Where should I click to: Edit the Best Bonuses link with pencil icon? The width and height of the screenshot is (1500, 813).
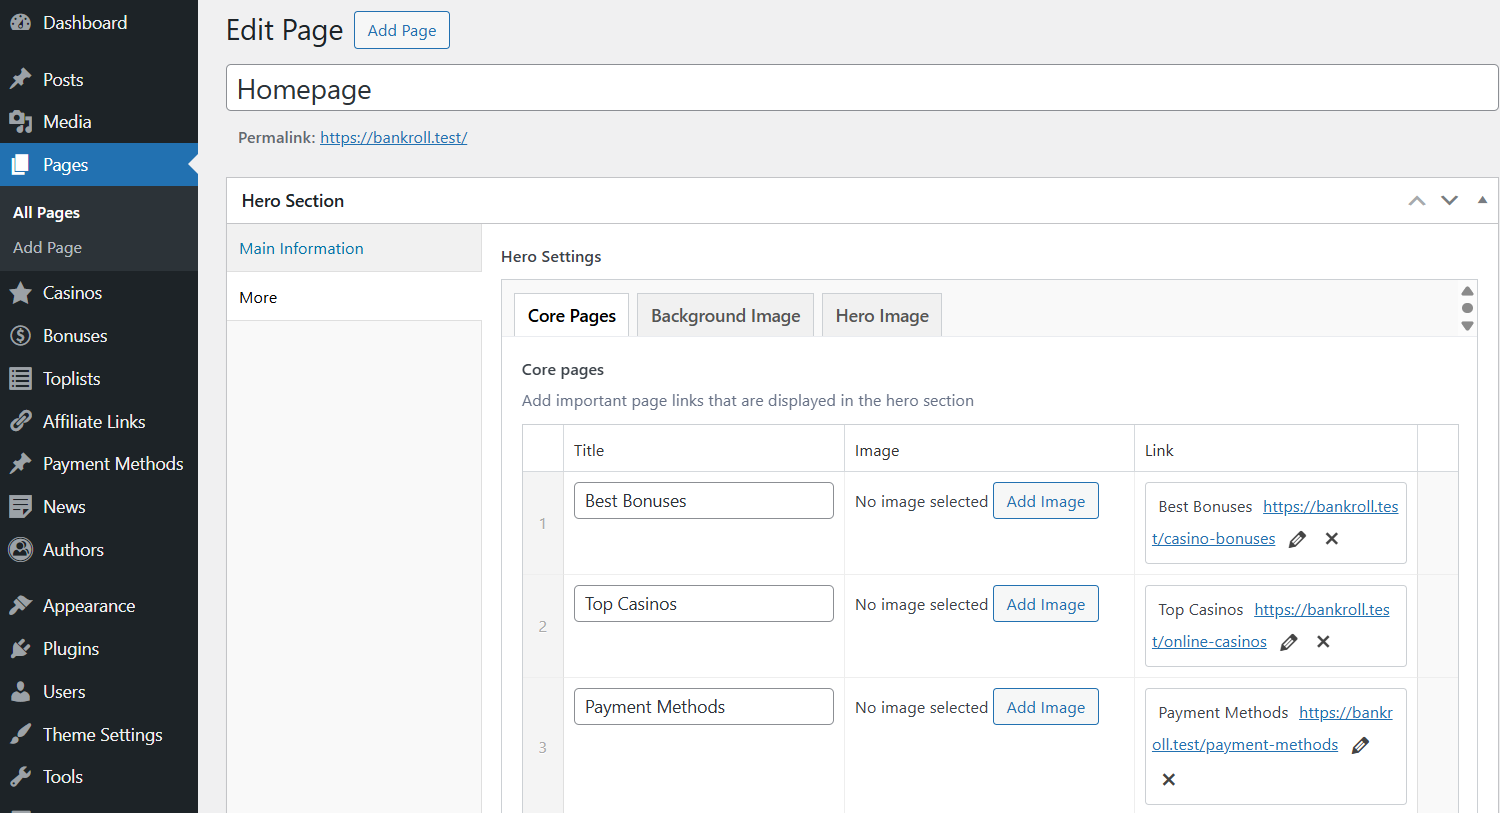click(x=1297, y=539)
